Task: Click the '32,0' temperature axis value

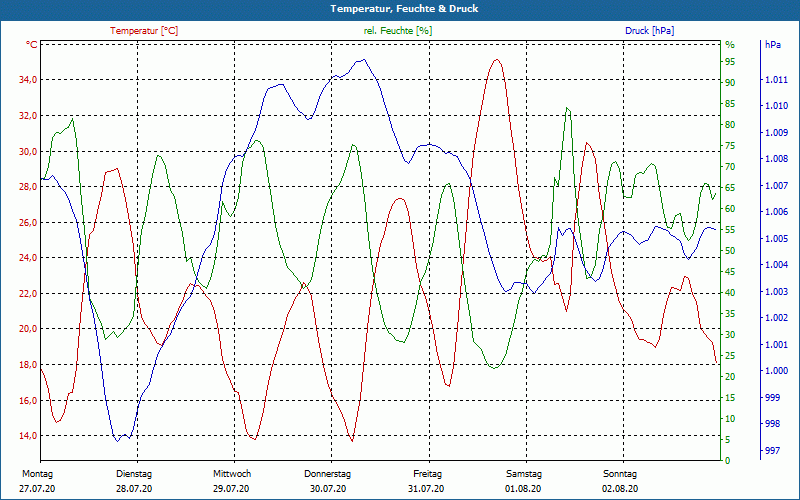Action: [29, 115]
